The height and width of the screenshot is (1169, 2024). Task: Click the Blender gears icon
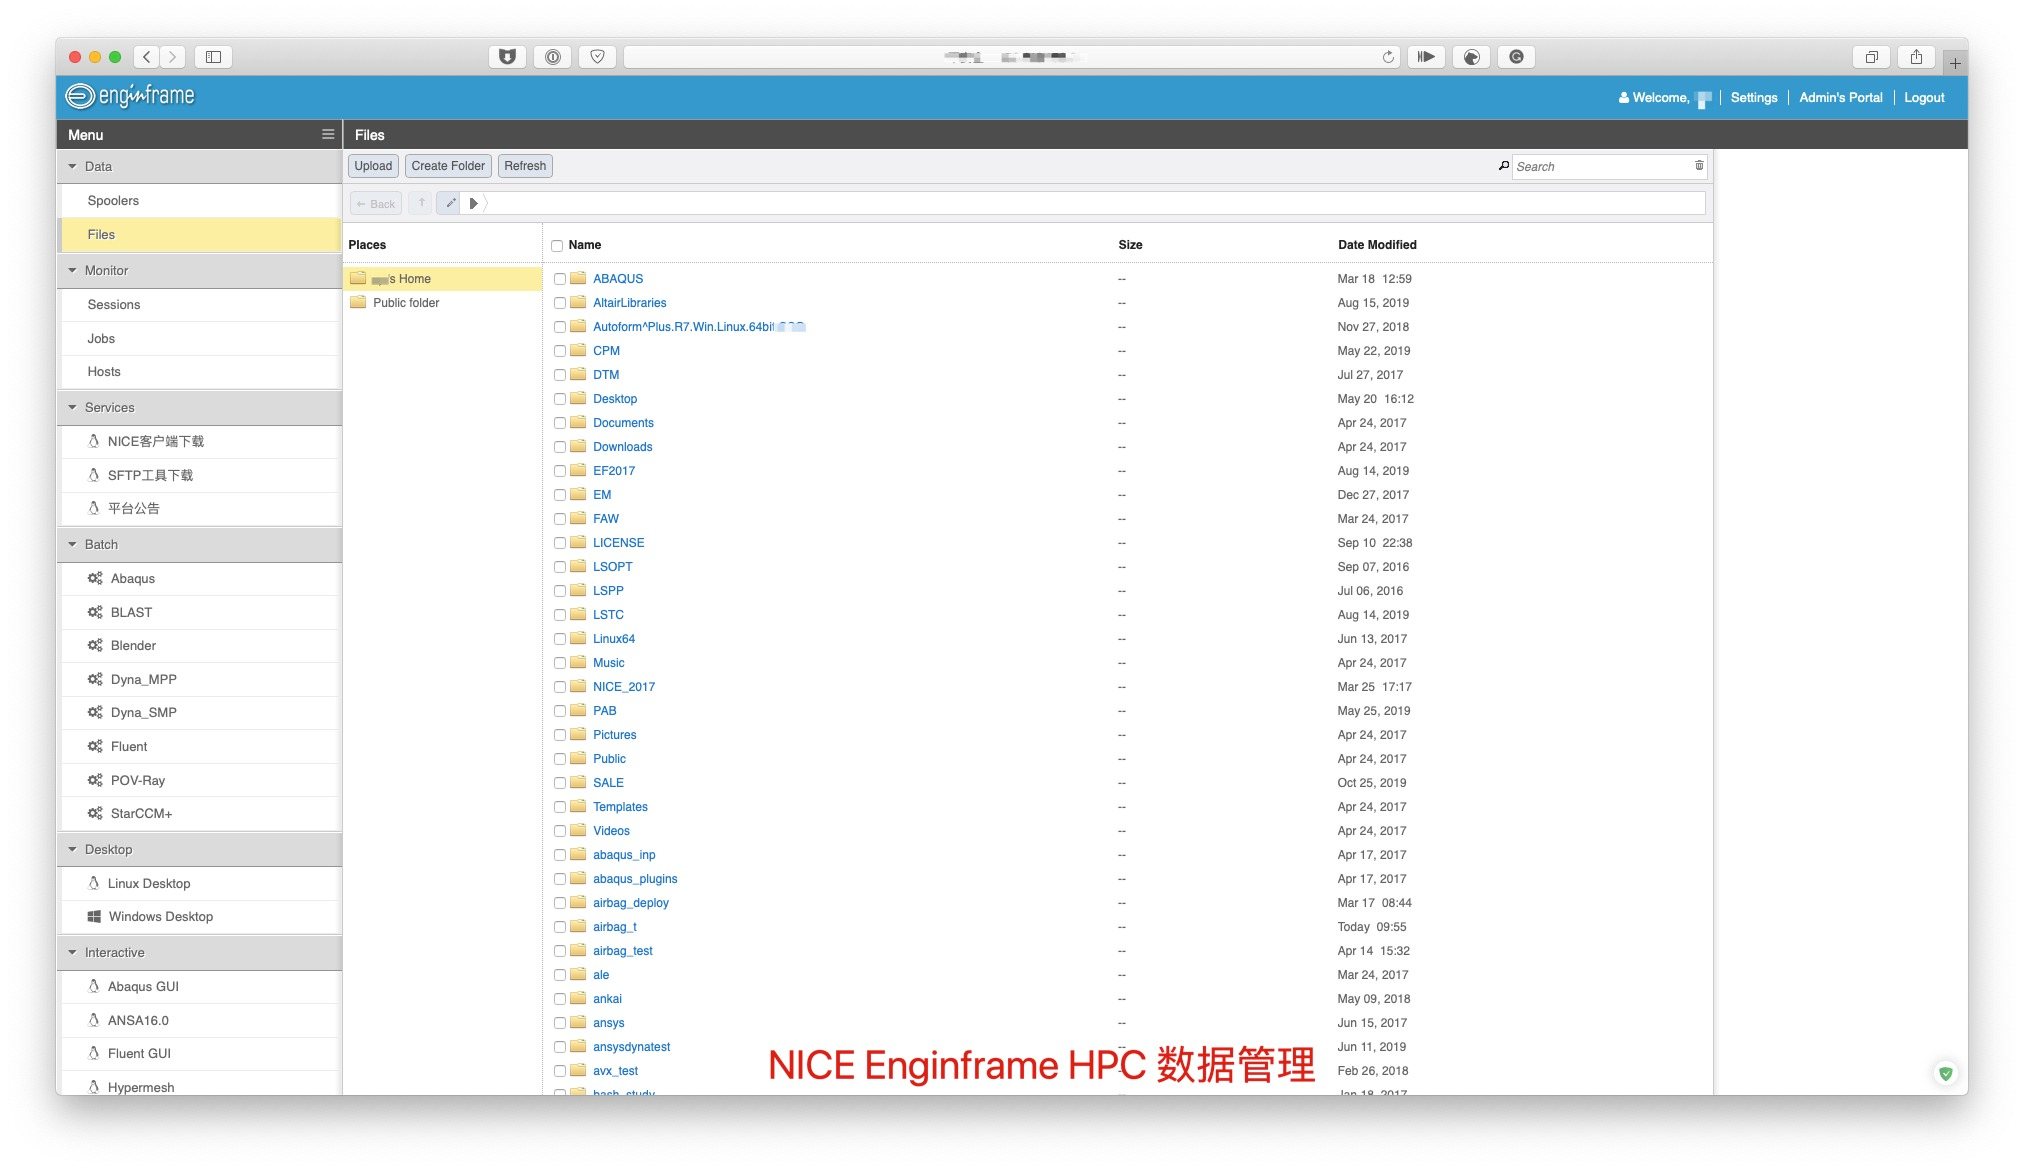click(x=95, y=645)
